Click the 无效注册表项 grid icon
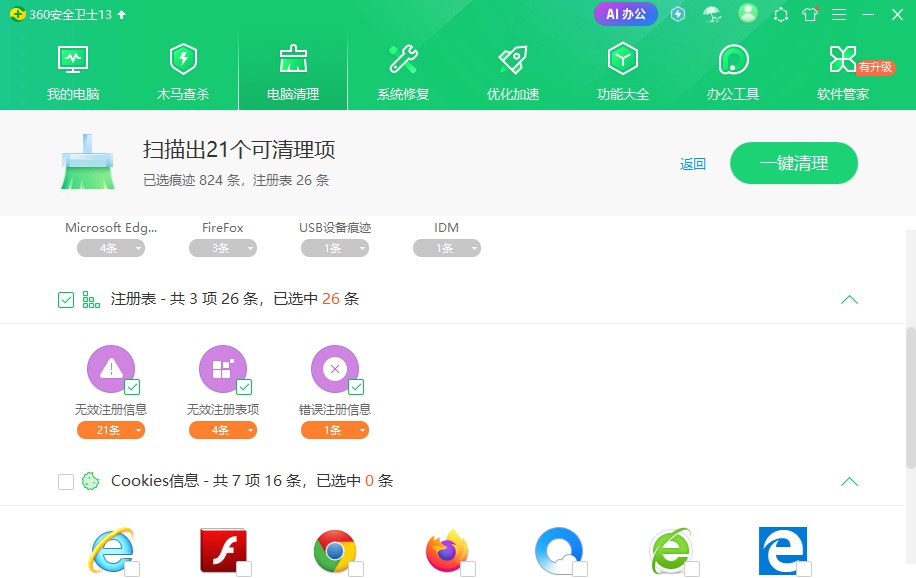Image resolution: width=916 pixels, height=578 pixels. tap(222, 369)
